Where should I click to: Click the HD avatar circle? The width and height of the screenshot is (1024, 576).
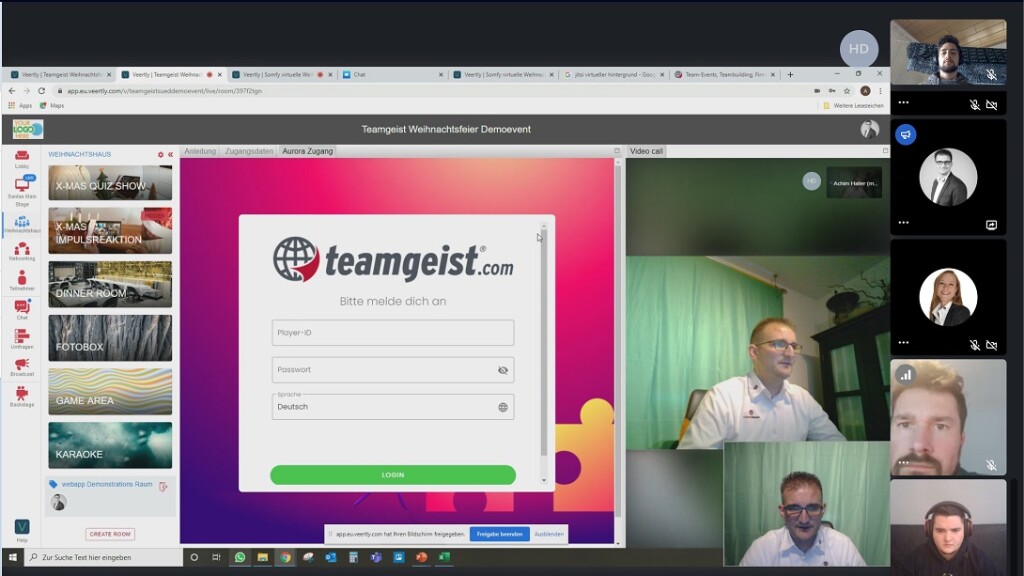pos(859,49)
